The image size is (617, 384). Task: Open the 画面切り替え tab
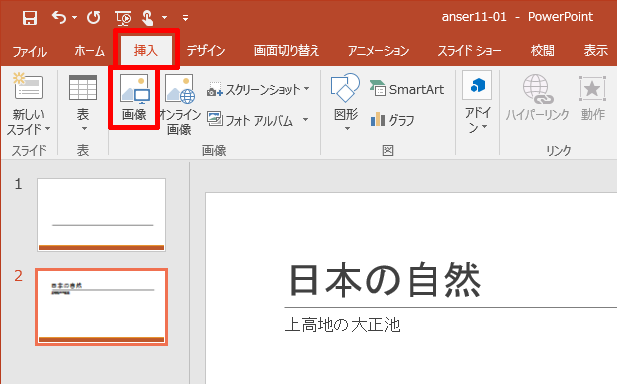point(286,51)
